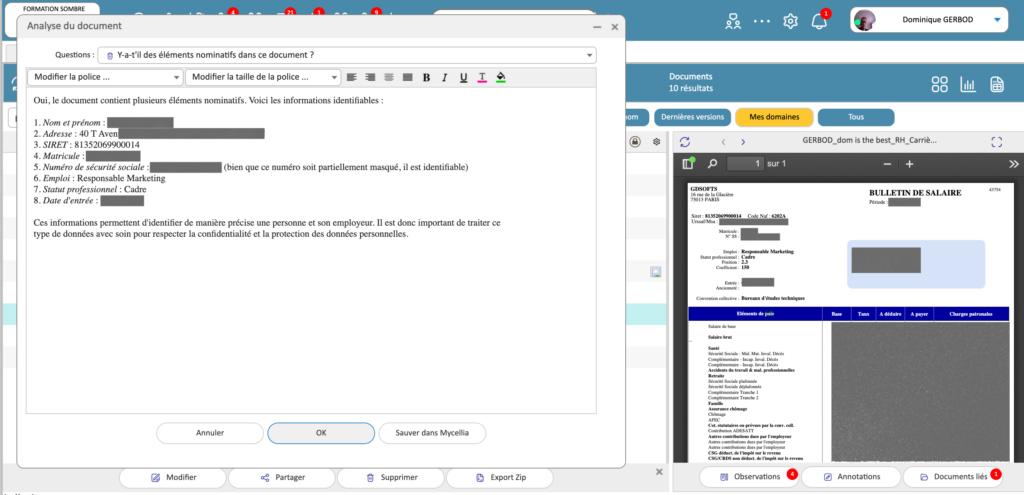
Task: Switch to the statistics chart view
Action: 968,85
